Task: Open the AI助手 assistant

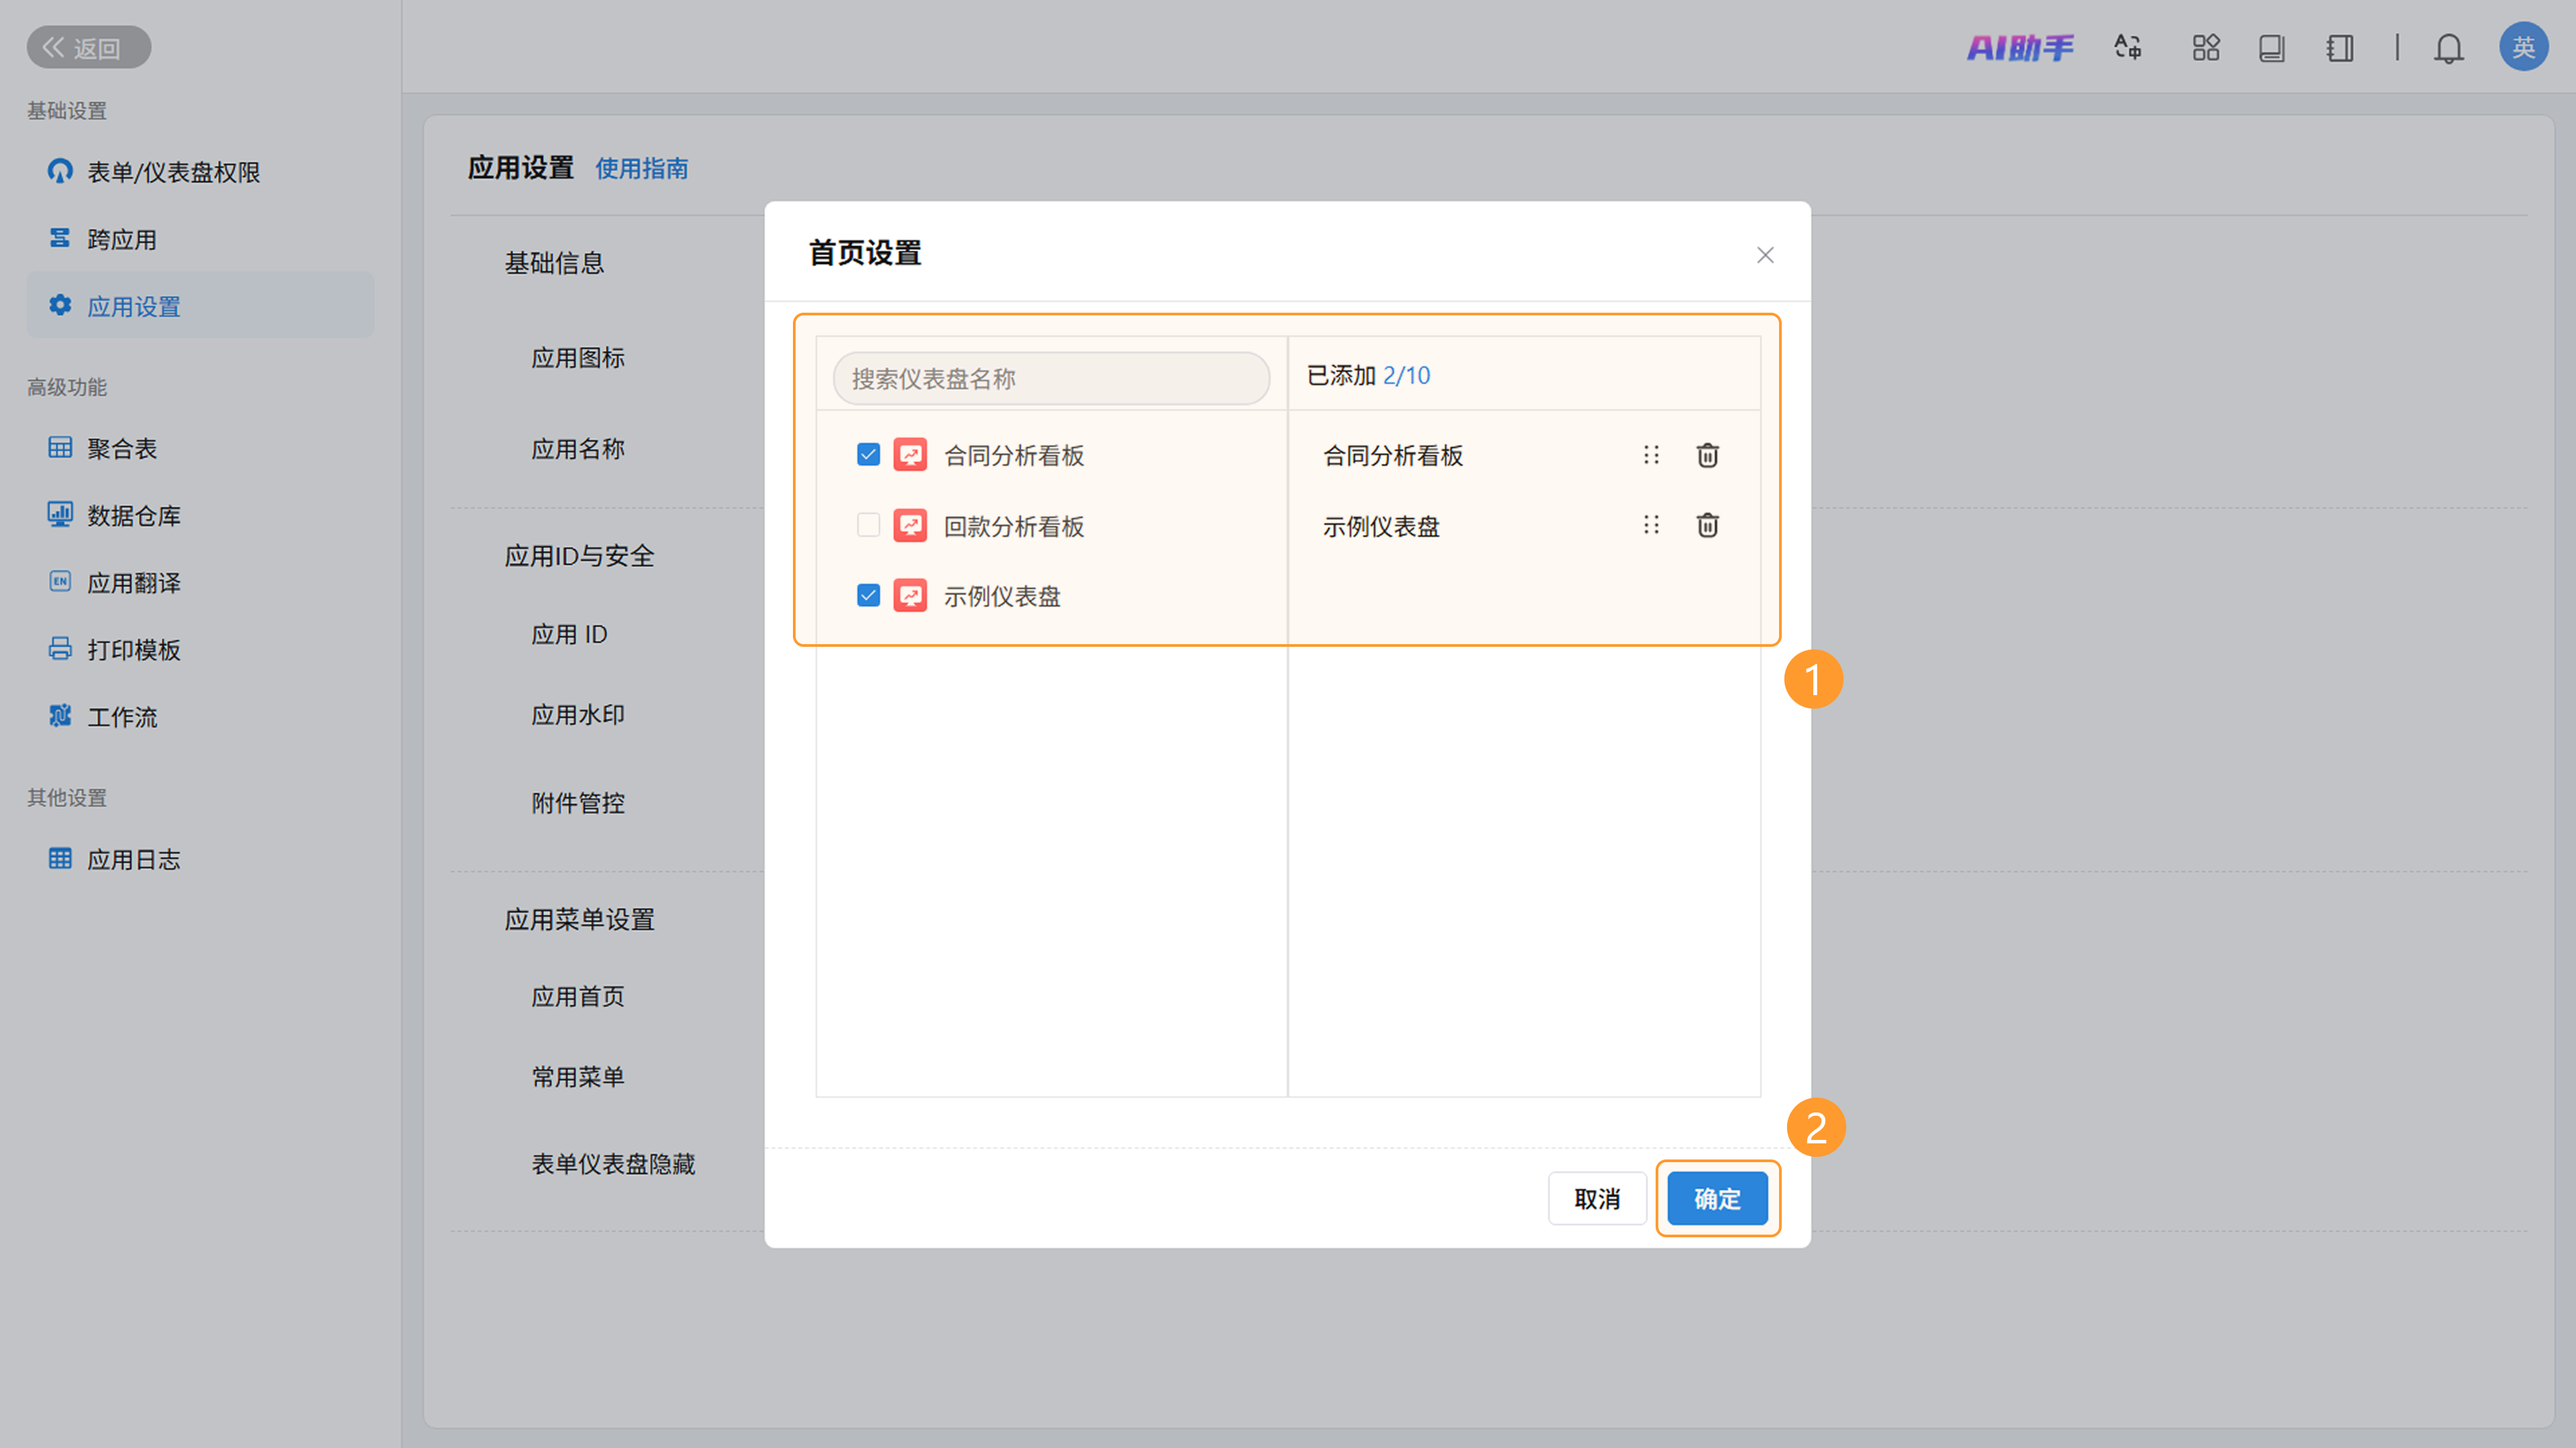Action: (x=2019, y=47)
